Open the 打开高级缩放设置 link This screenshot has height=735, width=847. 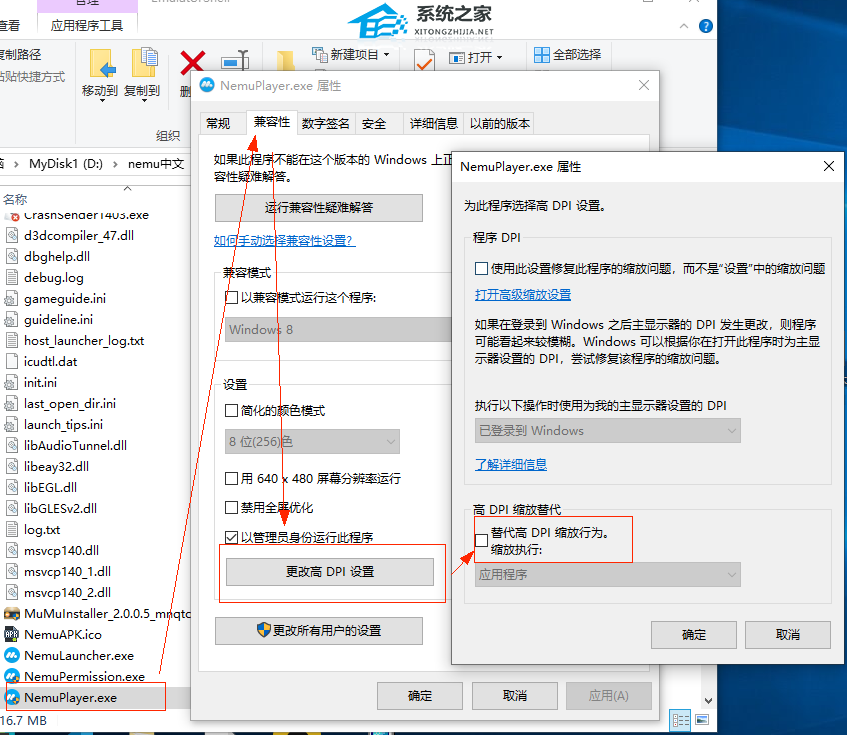pyautogui.click(x=523, y=294)
